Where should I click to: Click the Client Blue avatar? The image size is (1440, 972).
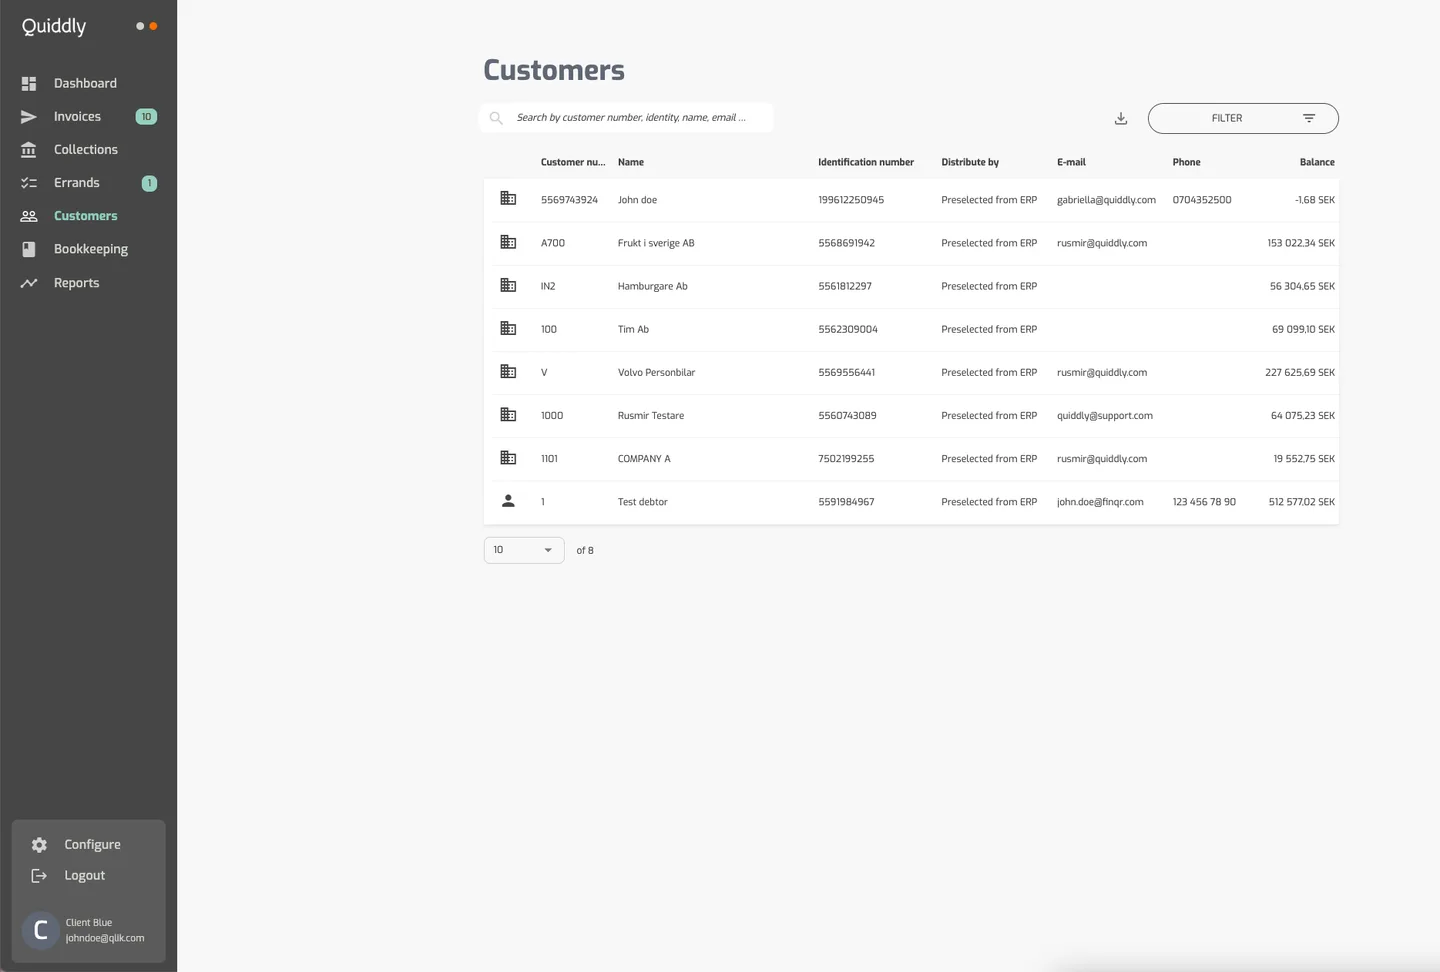[41, 930]
